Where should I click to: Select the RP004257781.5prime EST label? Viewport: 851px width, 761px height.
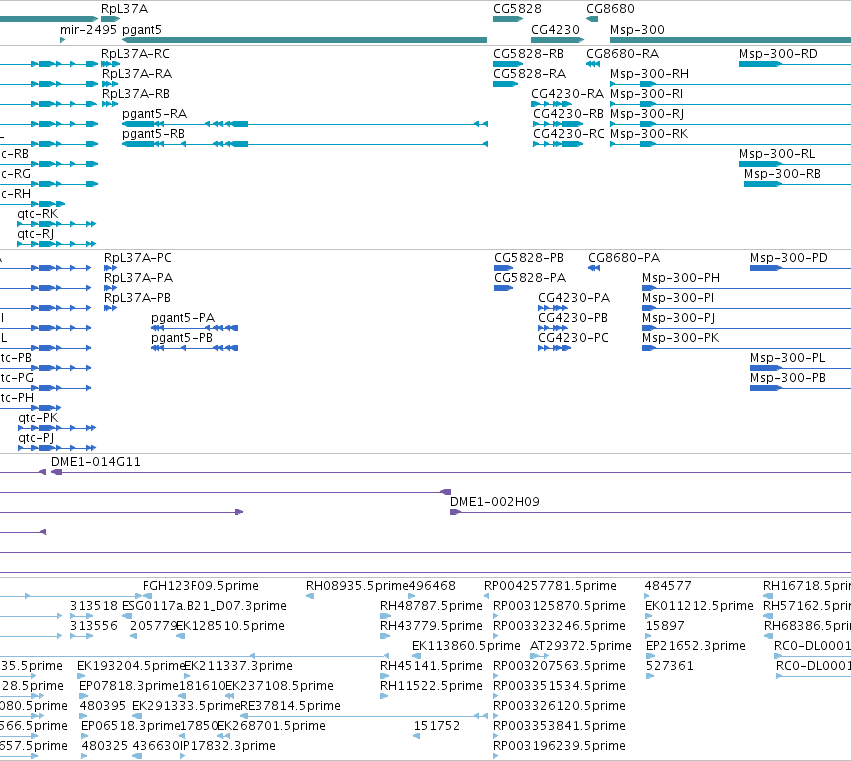point(550,586)
